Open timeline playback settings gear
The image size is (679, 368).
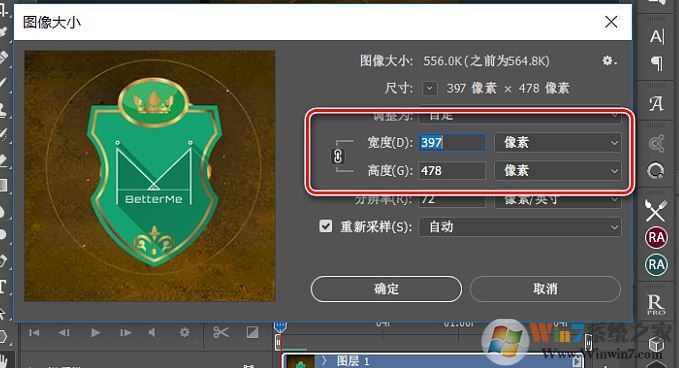(x=184, y=332)
